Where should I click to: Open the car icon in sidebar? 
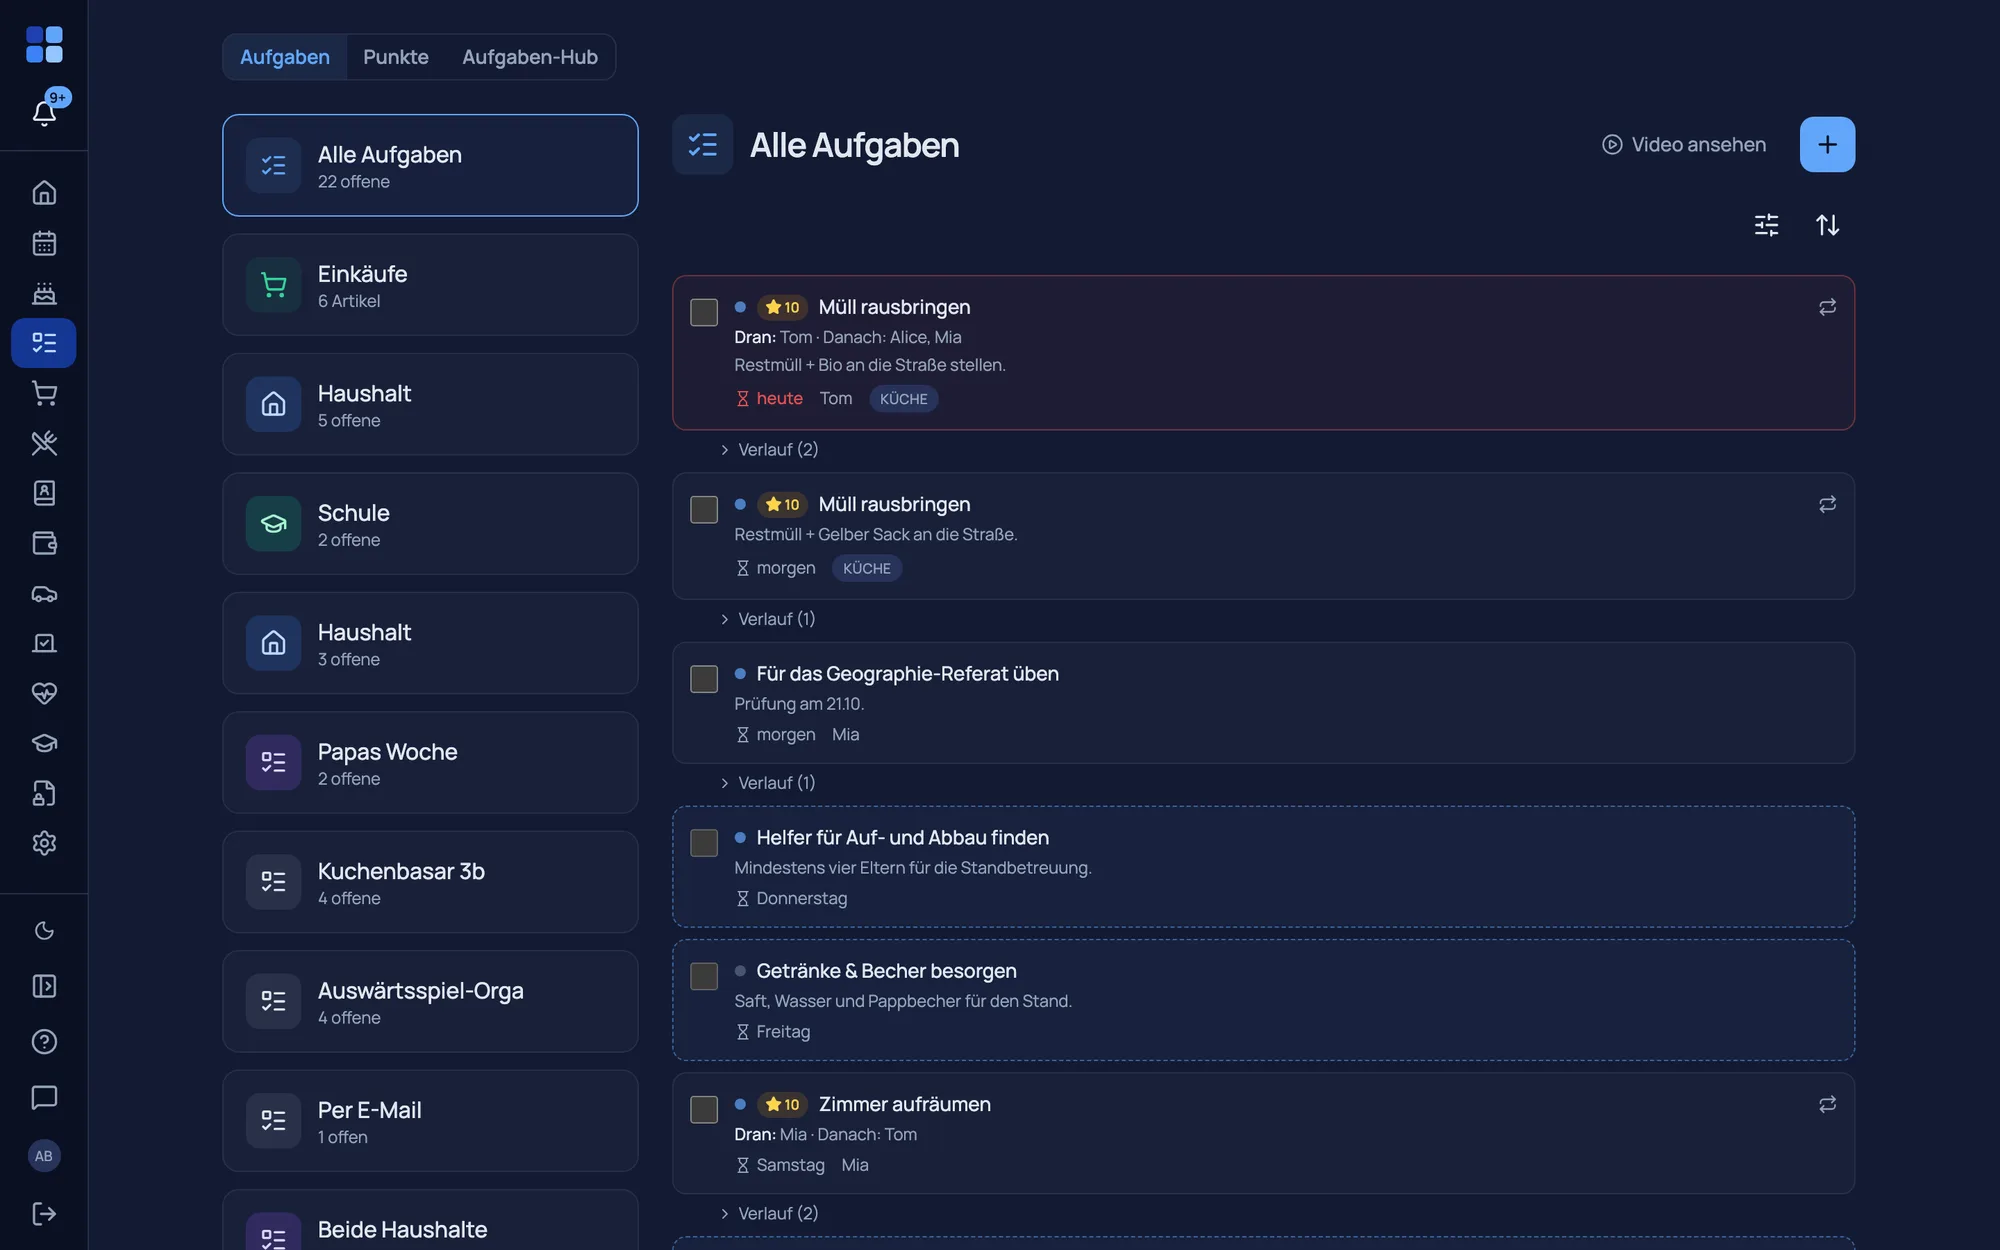point(44,593)
